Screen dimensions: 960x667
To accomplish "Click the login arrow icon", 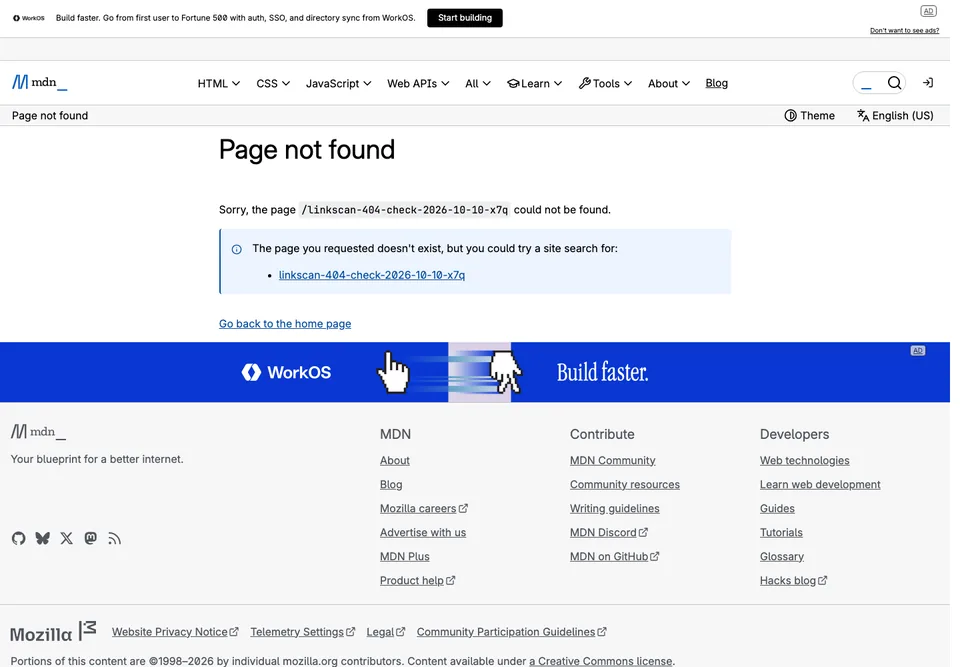I will [x=928, y=83].
